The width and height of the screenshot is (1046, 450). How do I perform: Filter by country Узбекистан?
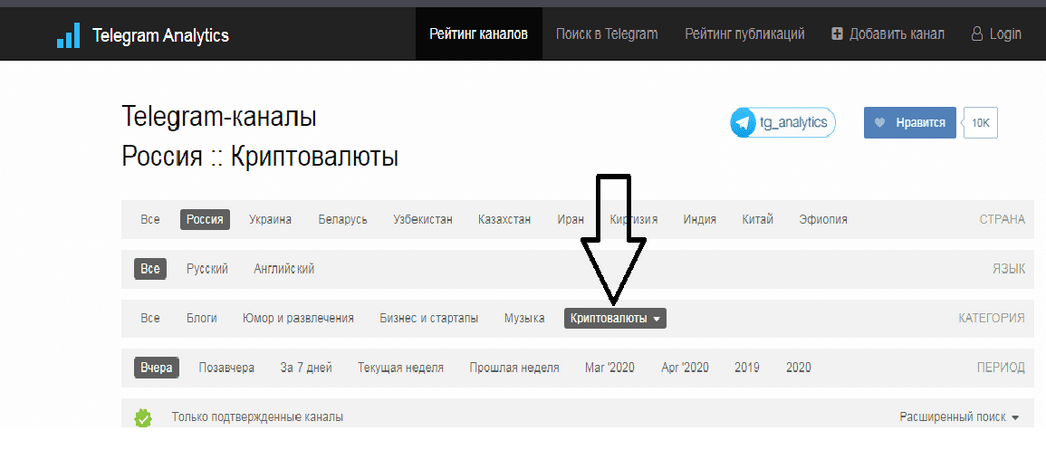(x=423, y=219)
